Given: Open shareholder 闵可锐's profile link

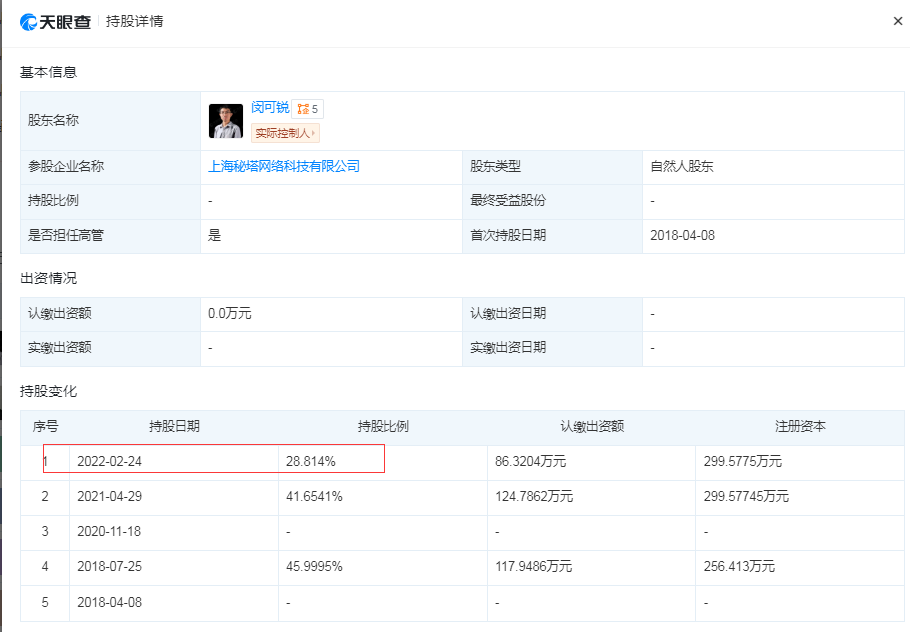Looking at the screenshot, I should (x=269, y=108).
